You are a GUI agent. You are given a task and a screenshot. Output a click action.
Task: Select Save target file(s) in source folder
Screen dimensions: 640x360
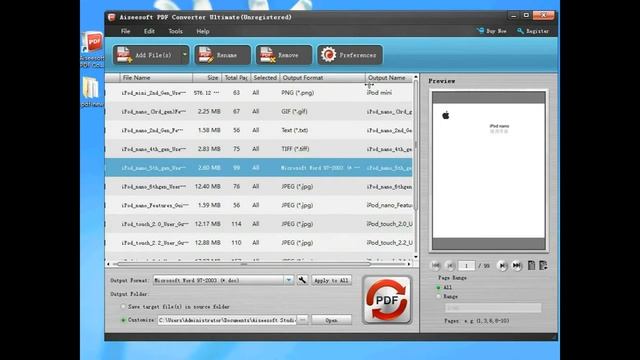[x=123, y=307]
